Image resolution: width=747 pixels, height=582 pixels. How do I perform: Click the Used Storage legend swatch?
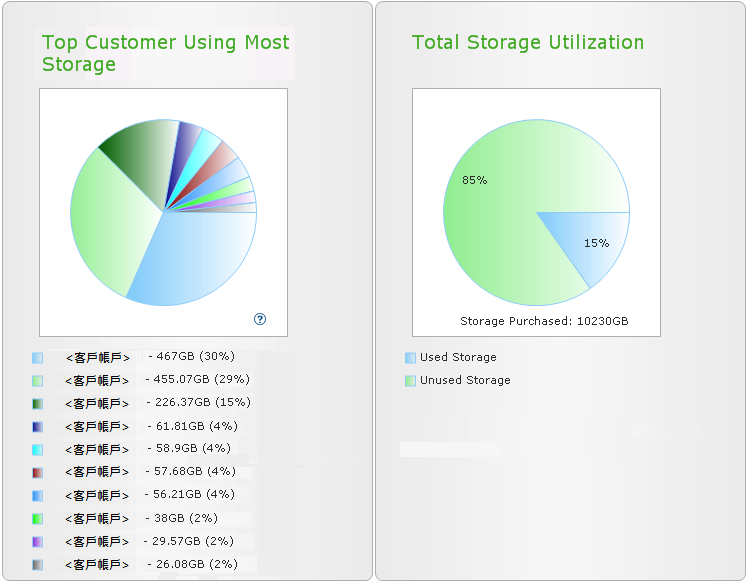pyautogui.click(x=410, y=357)
